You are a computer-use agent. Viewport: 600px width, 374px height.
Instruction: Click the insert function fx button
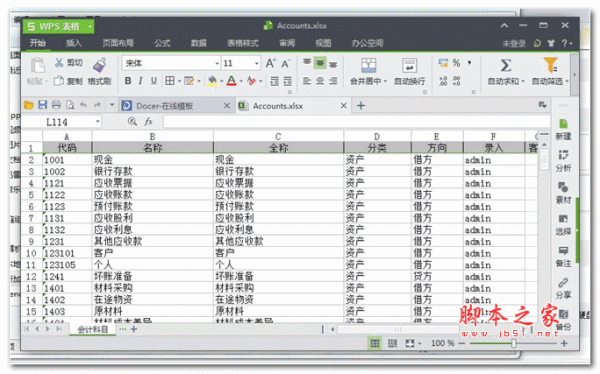tap(148, 122)
